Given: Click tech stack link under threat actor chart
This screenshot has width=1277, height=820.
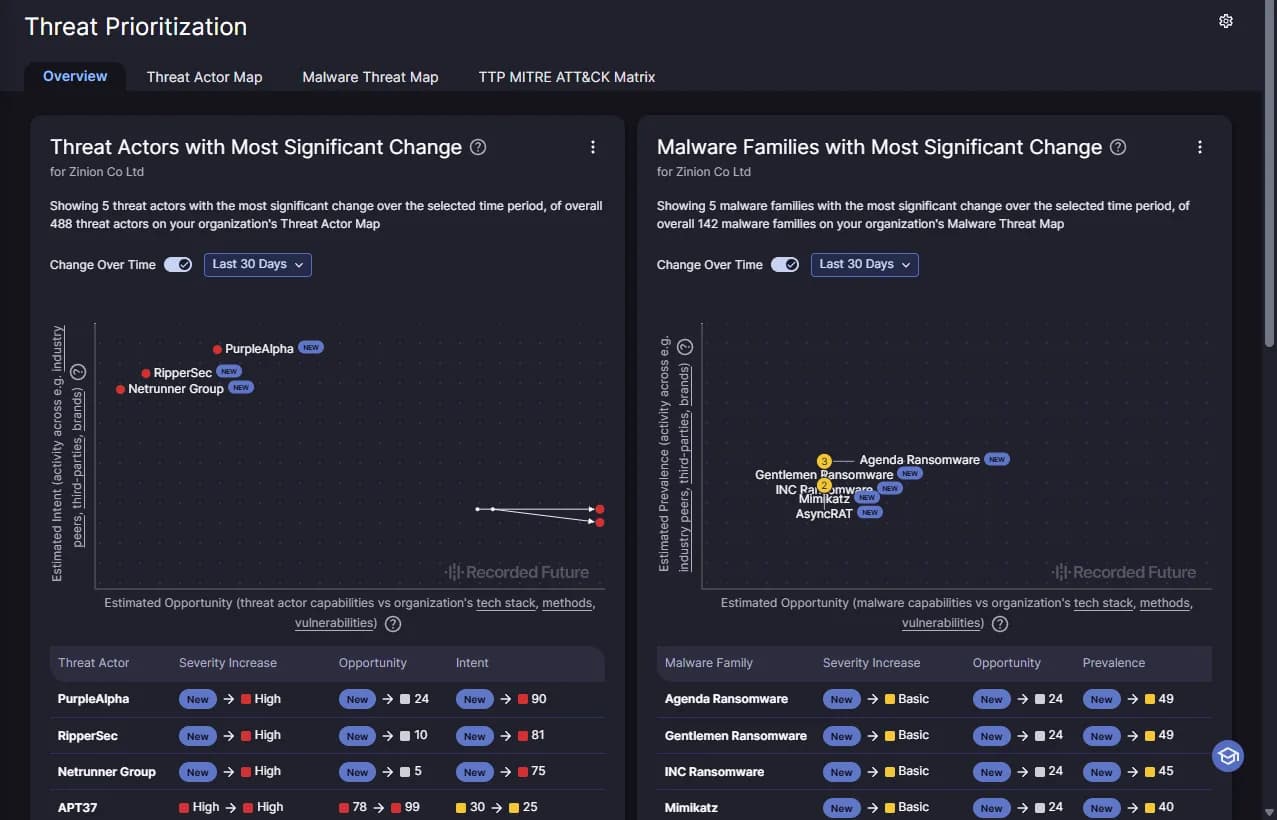Looking at the screenshot, I should point(506,604).
